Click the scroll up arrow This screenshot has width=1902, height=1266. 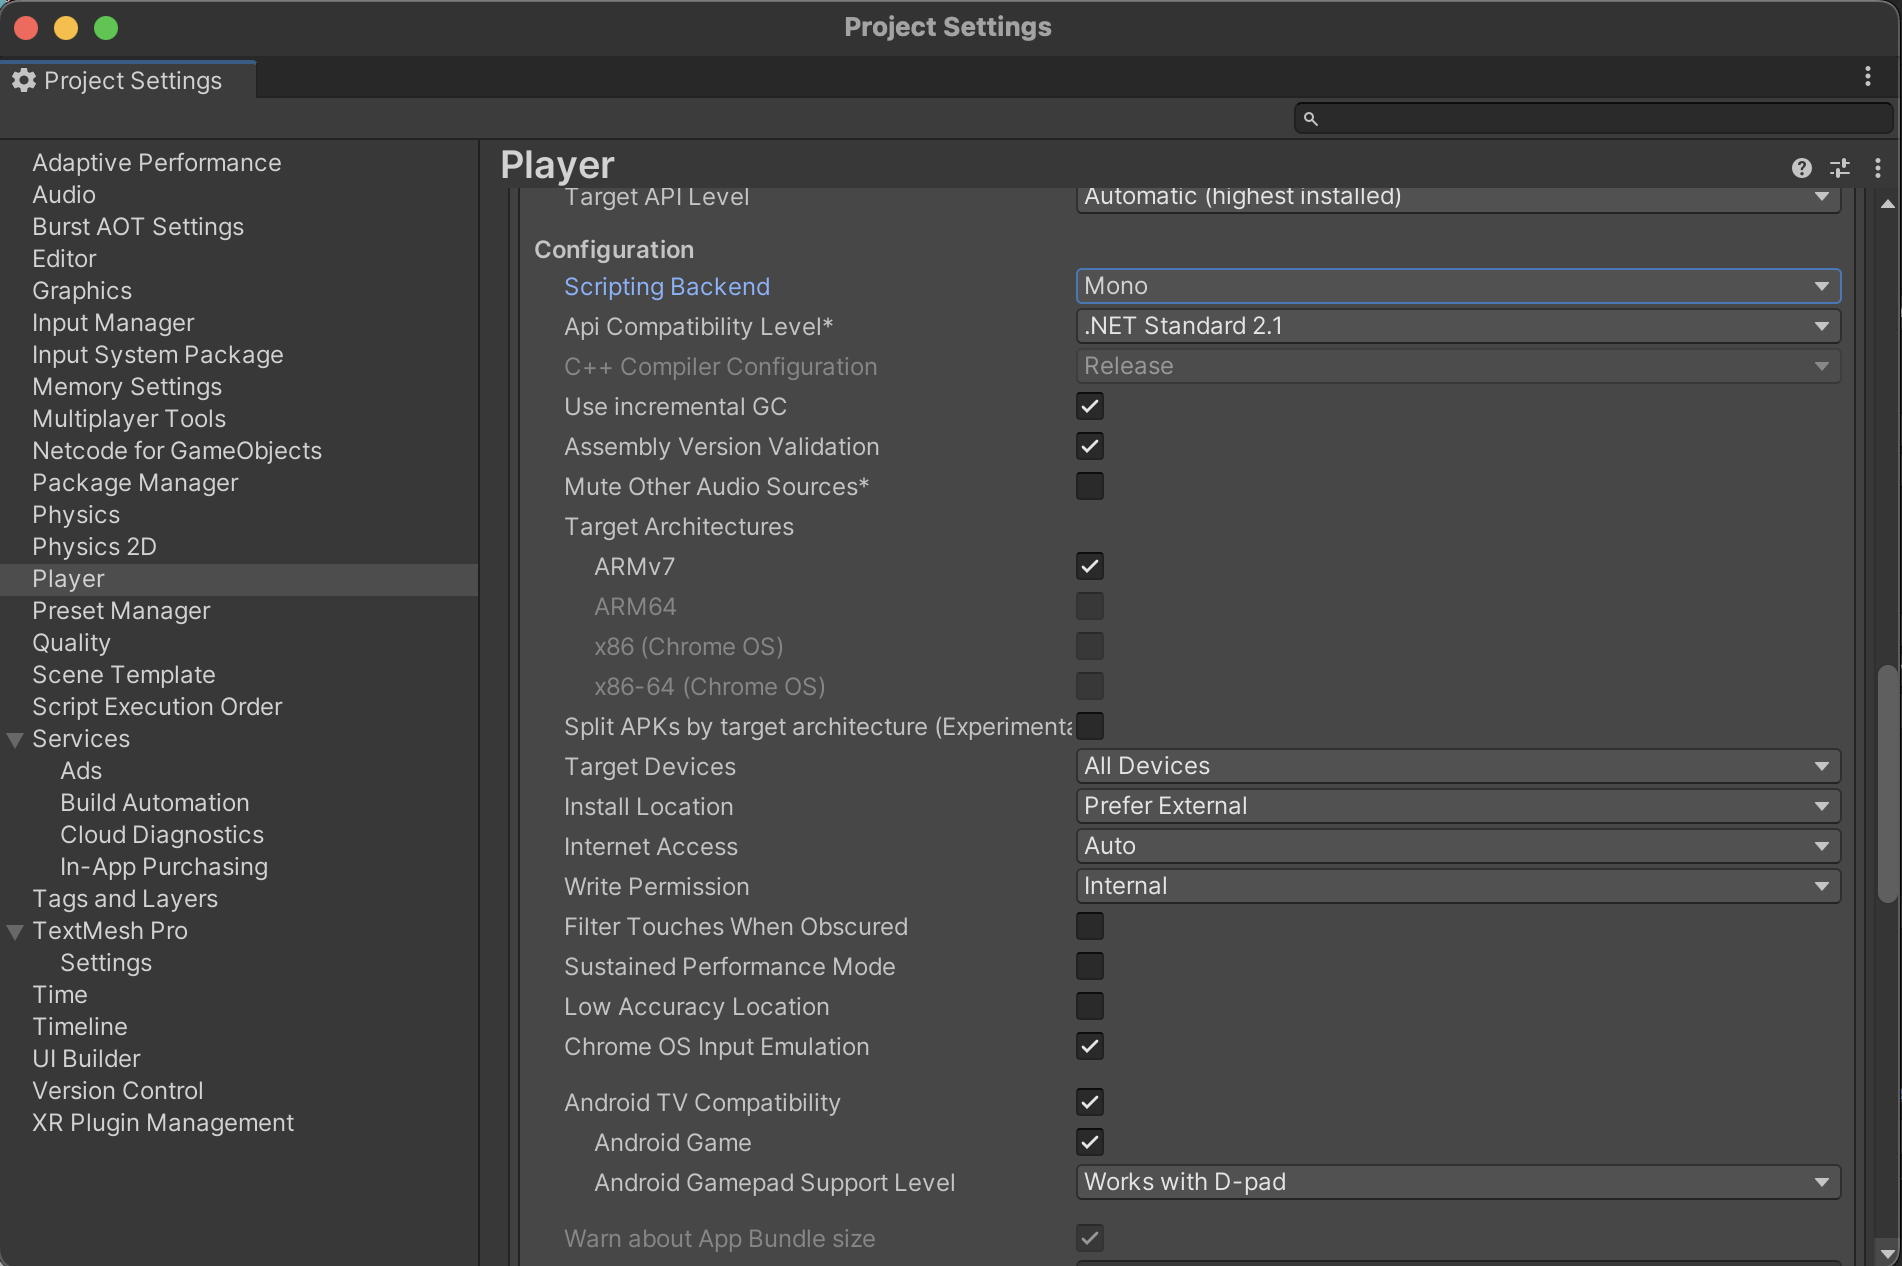tap(1887, 204)
